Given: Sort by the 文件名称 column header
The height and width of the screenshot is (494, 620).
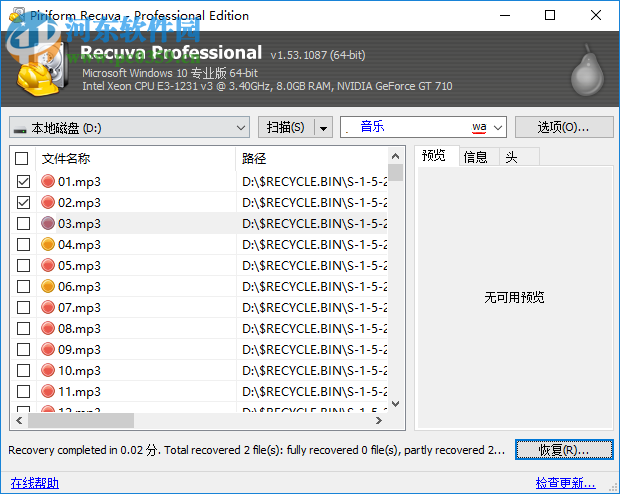Looking at the screenshot, I should [x=136, y=159].
